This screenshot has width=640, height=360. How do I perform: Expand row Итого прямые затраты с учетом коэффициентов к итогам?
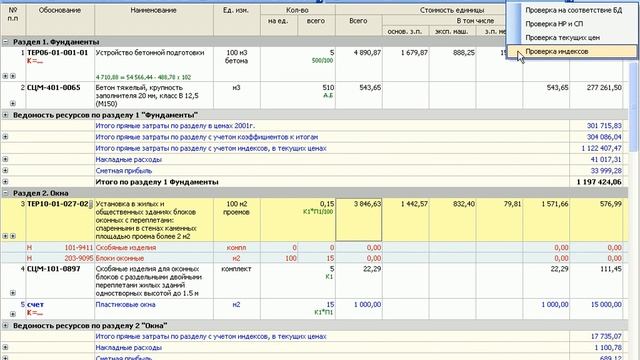tap(5, 137)
